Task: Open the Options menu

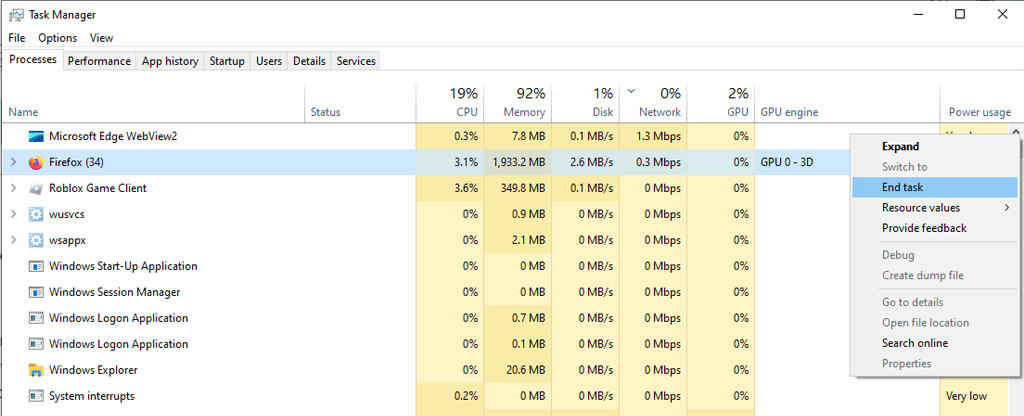Action: [57, 38]
